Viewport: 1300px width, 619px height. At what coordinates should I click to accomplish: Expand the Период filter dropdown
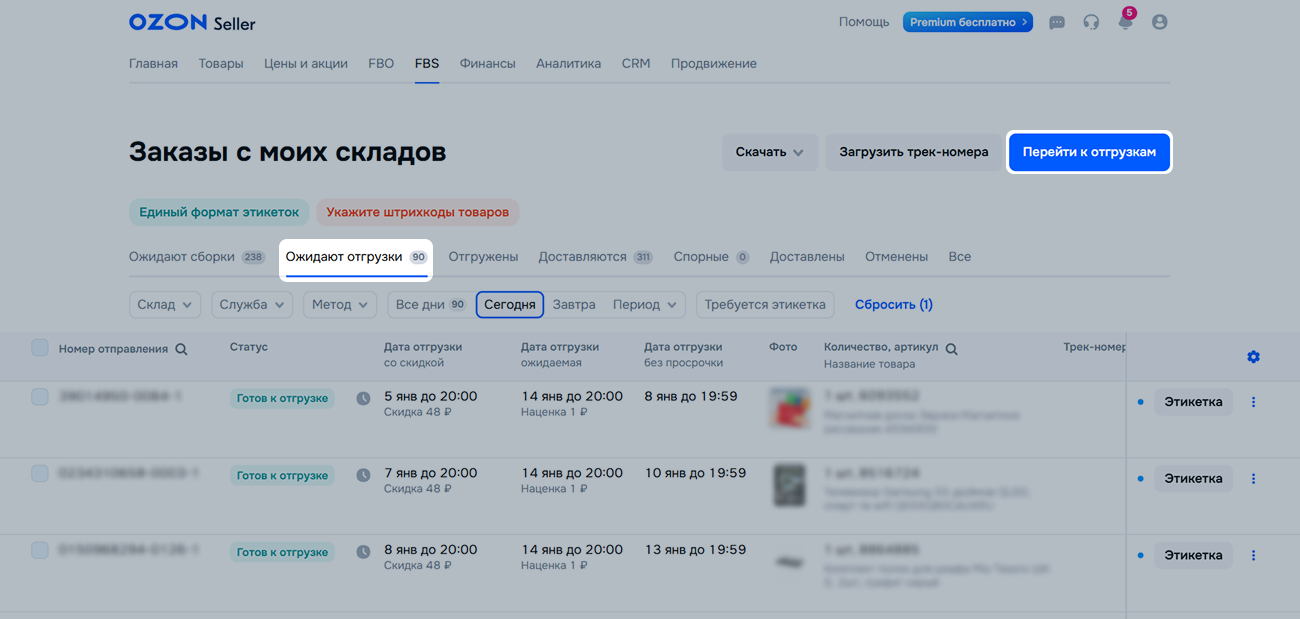point(647,305)
